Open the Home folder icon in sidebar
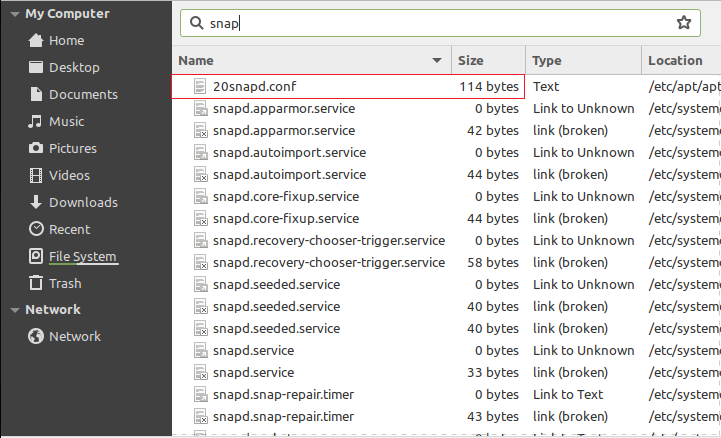The height and width of the screenshot is (438, 721). (x=36, y=41)
